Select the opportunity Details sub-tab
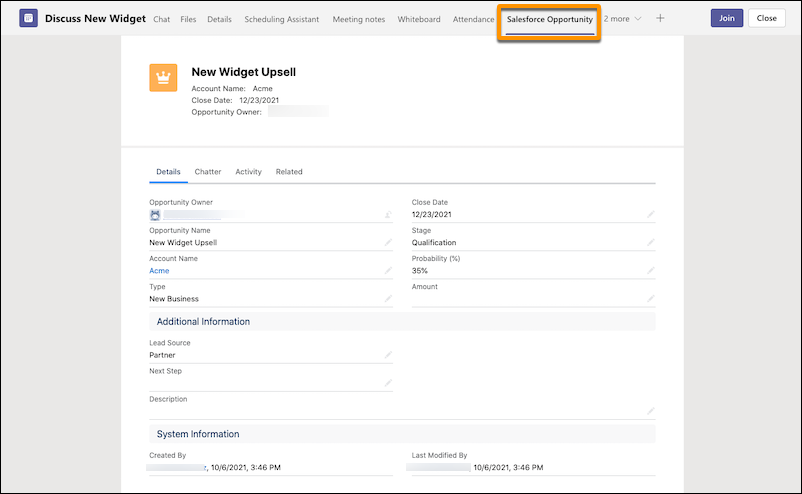The height and width of the screenshot is (494, 802). [x=168, y=172]
